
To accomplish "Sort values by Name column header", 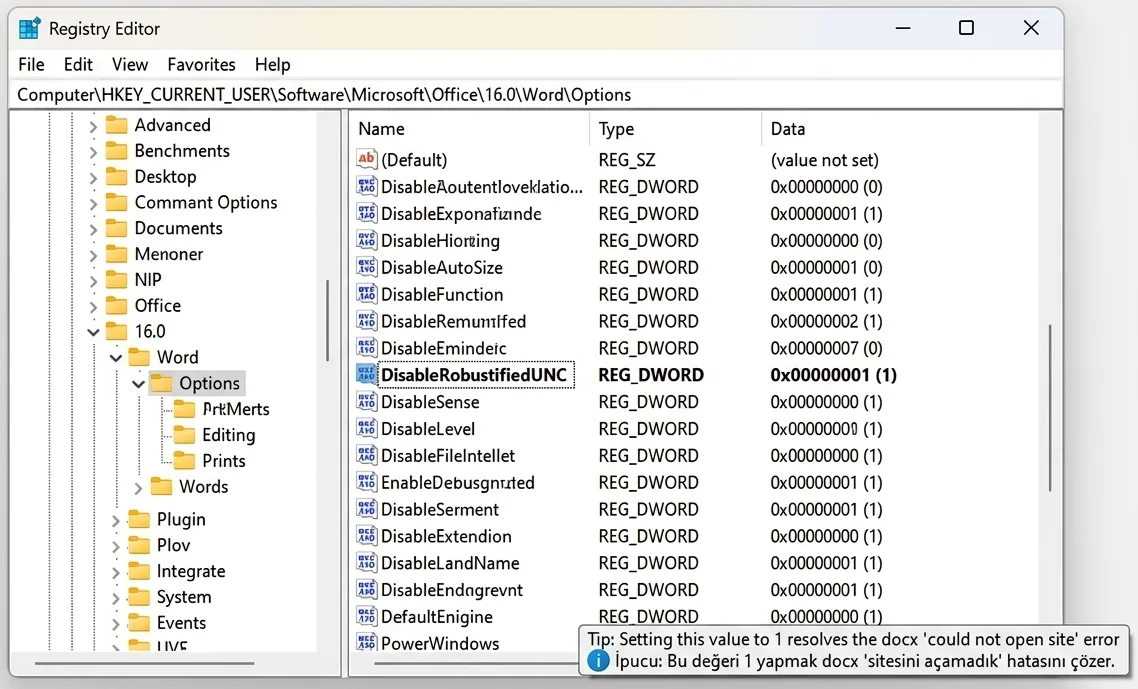I will tap(381, 129).
